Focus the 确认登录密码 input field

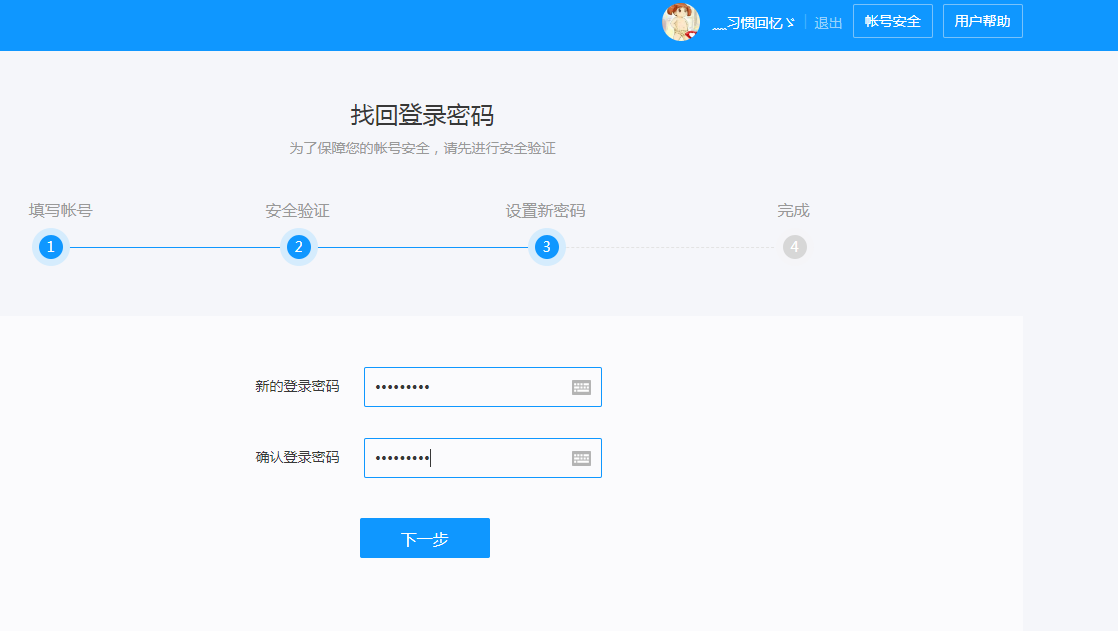point(470,457)
